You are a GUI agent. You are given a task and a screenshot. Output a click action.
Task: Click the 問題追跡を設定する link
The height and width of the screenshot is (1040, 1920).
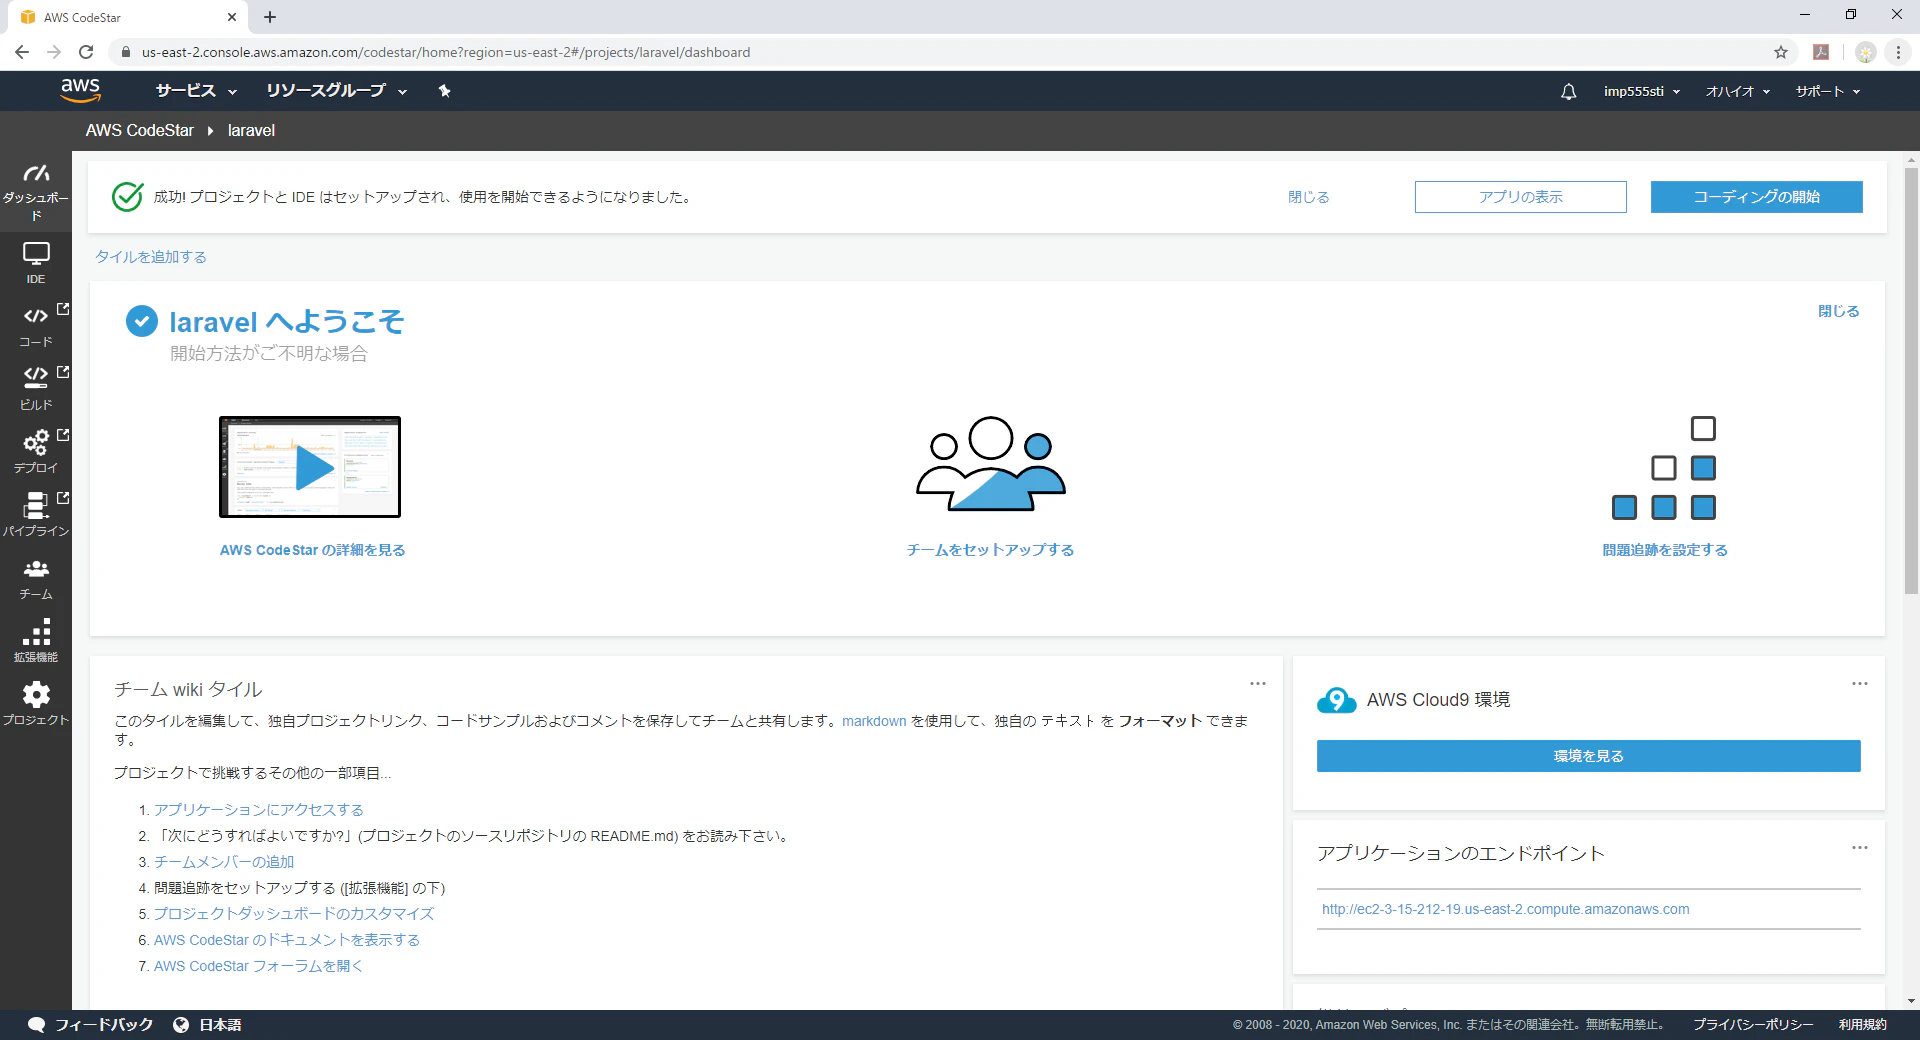pyautogui.click(x=1665, y=550)
